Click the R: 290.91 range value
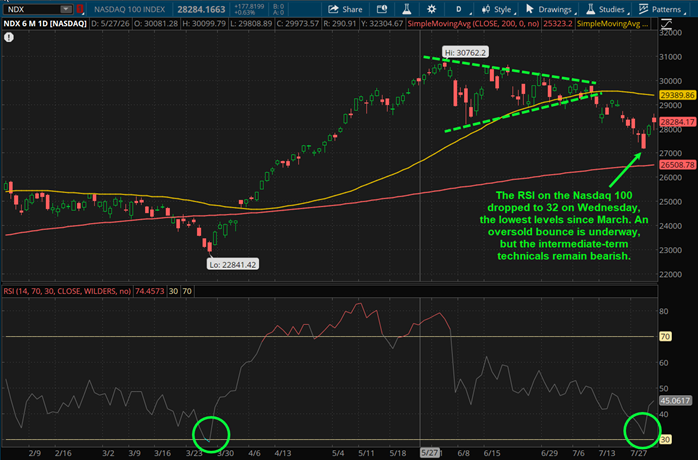 tap(340, 24)
